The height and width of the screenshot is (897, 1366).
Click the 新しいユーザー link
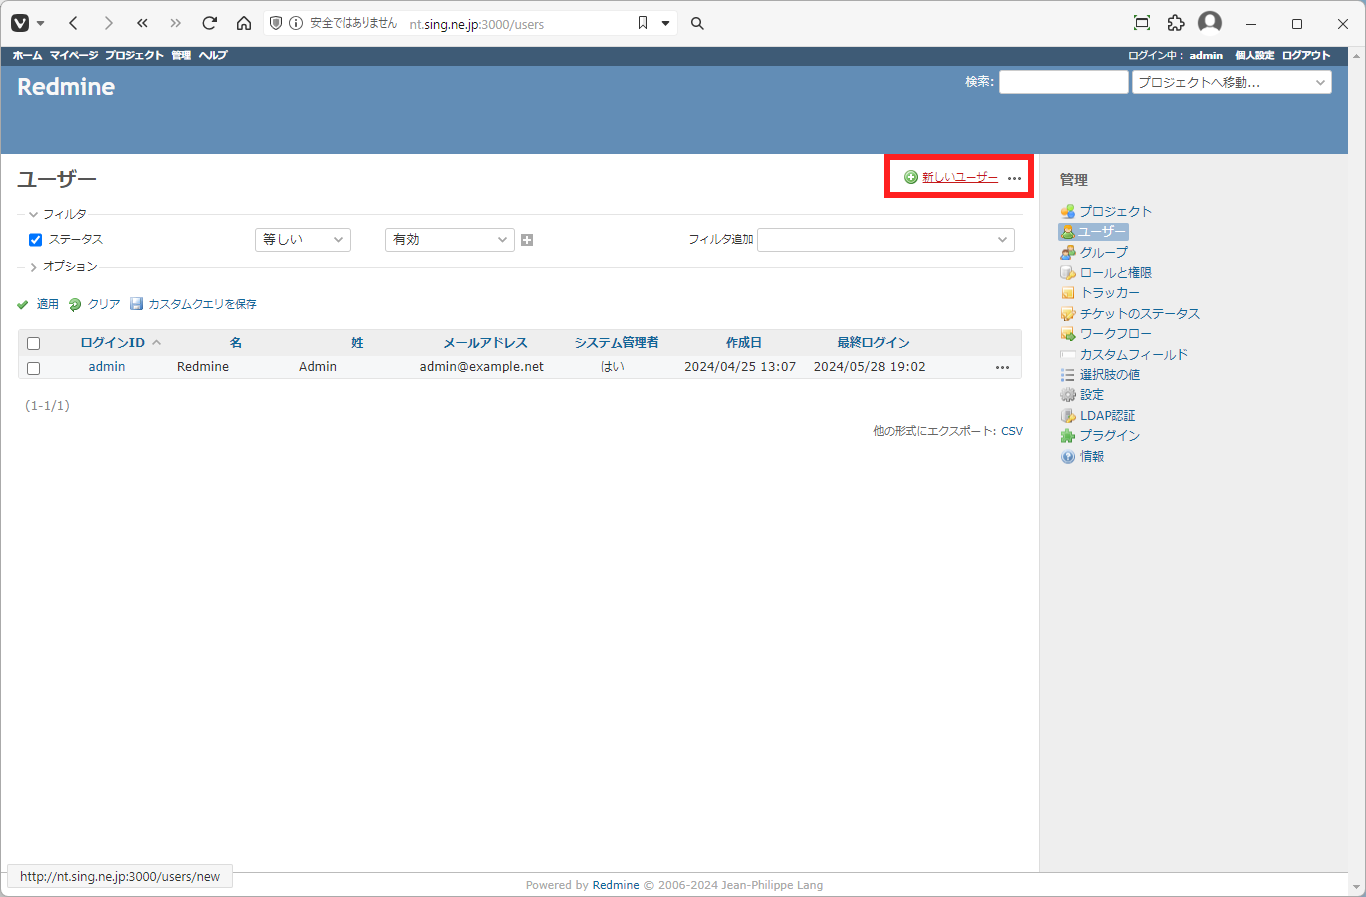(x=960, y=177)
